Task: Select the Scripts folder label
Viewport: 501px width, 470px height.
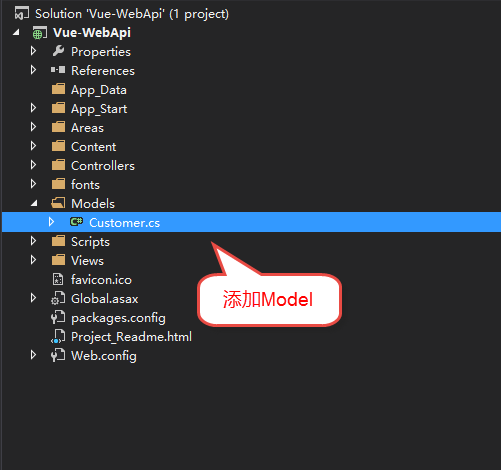Action: (90, 242)
